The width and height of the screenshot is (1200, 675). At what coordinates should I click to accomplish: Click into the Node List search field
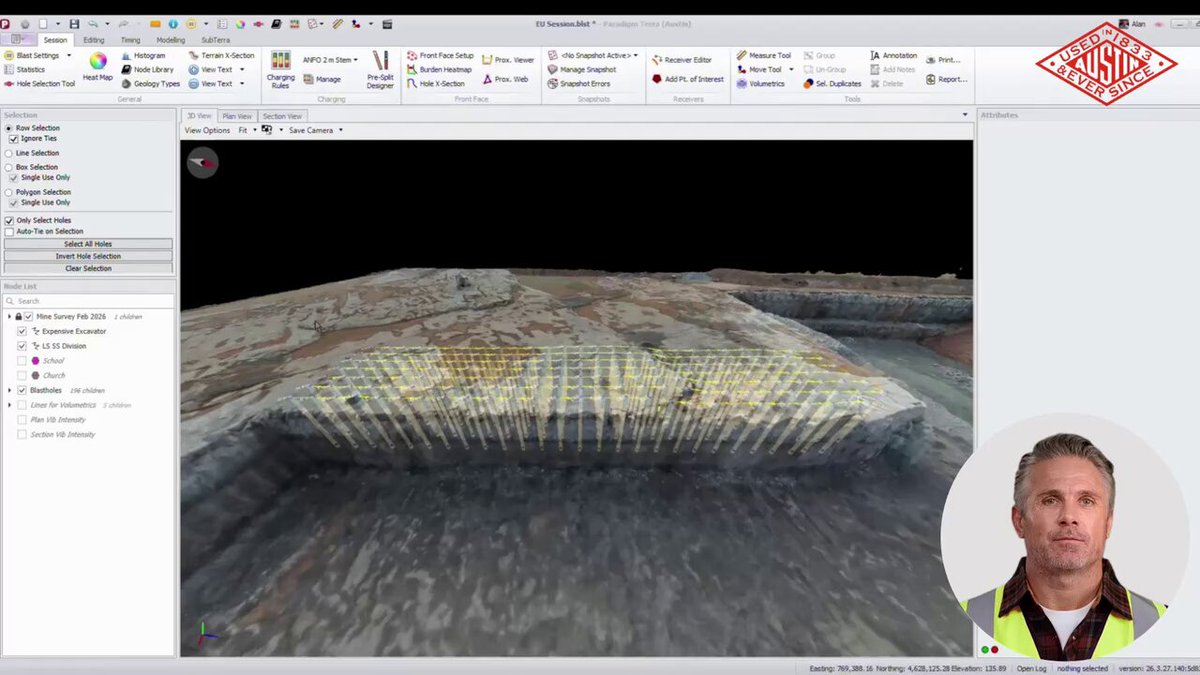tap(88, 301)
